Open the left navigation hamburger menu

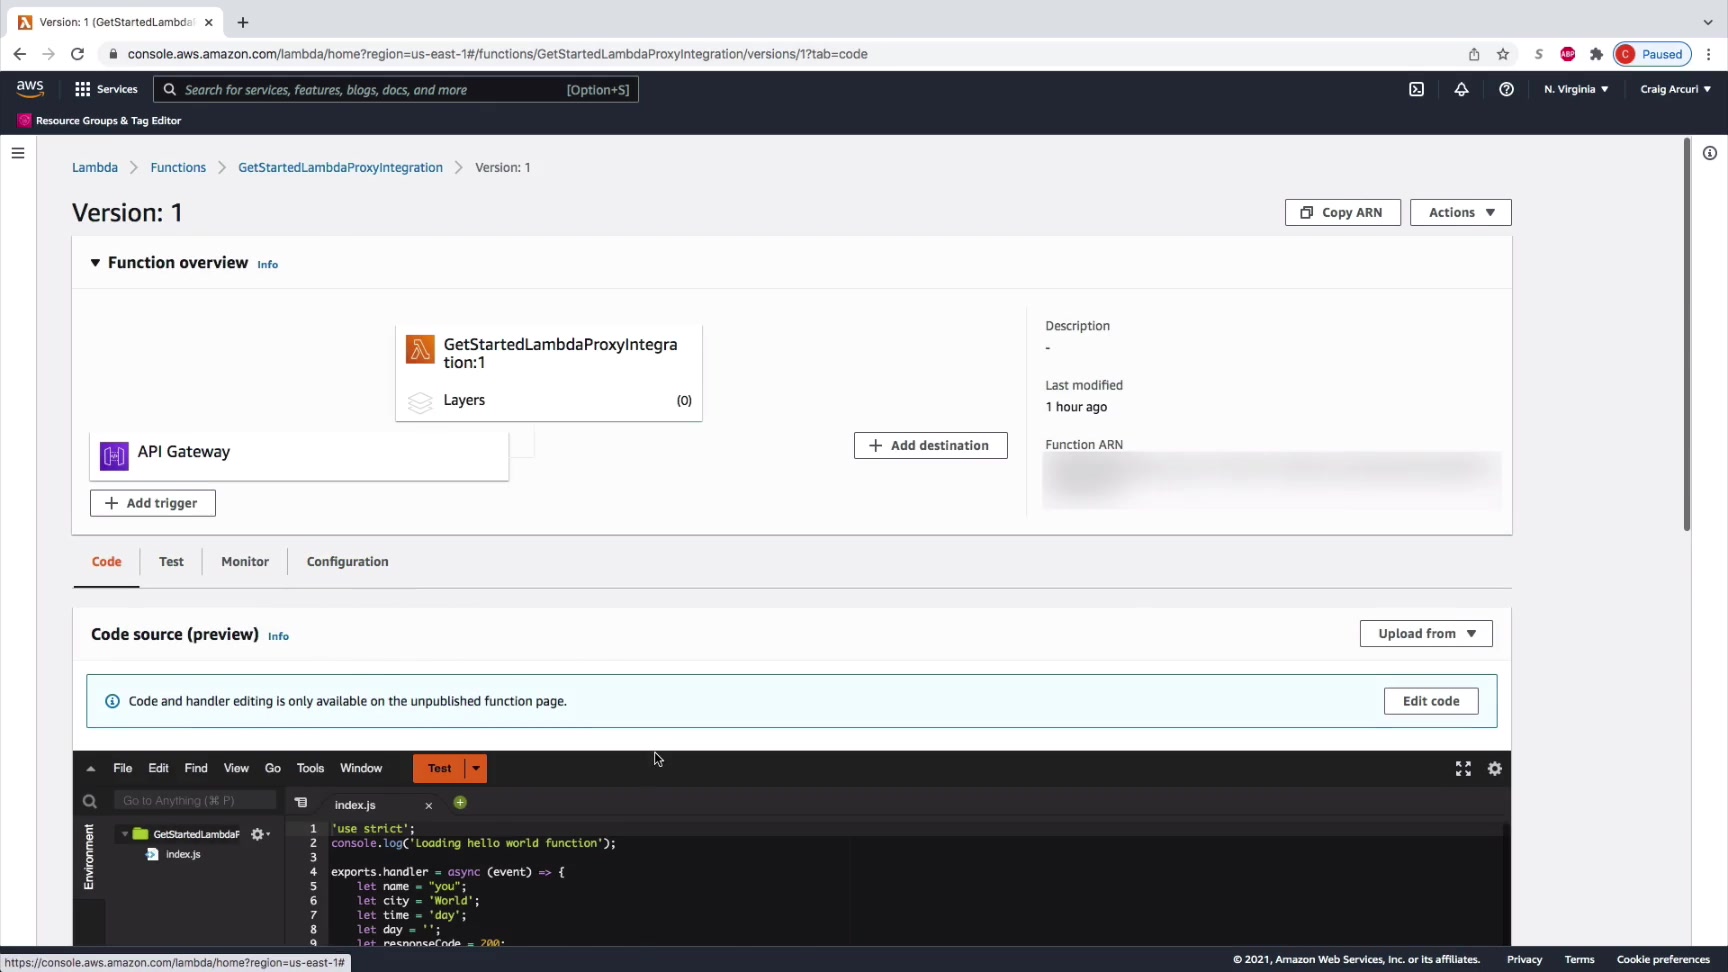(x=18, y=153)
